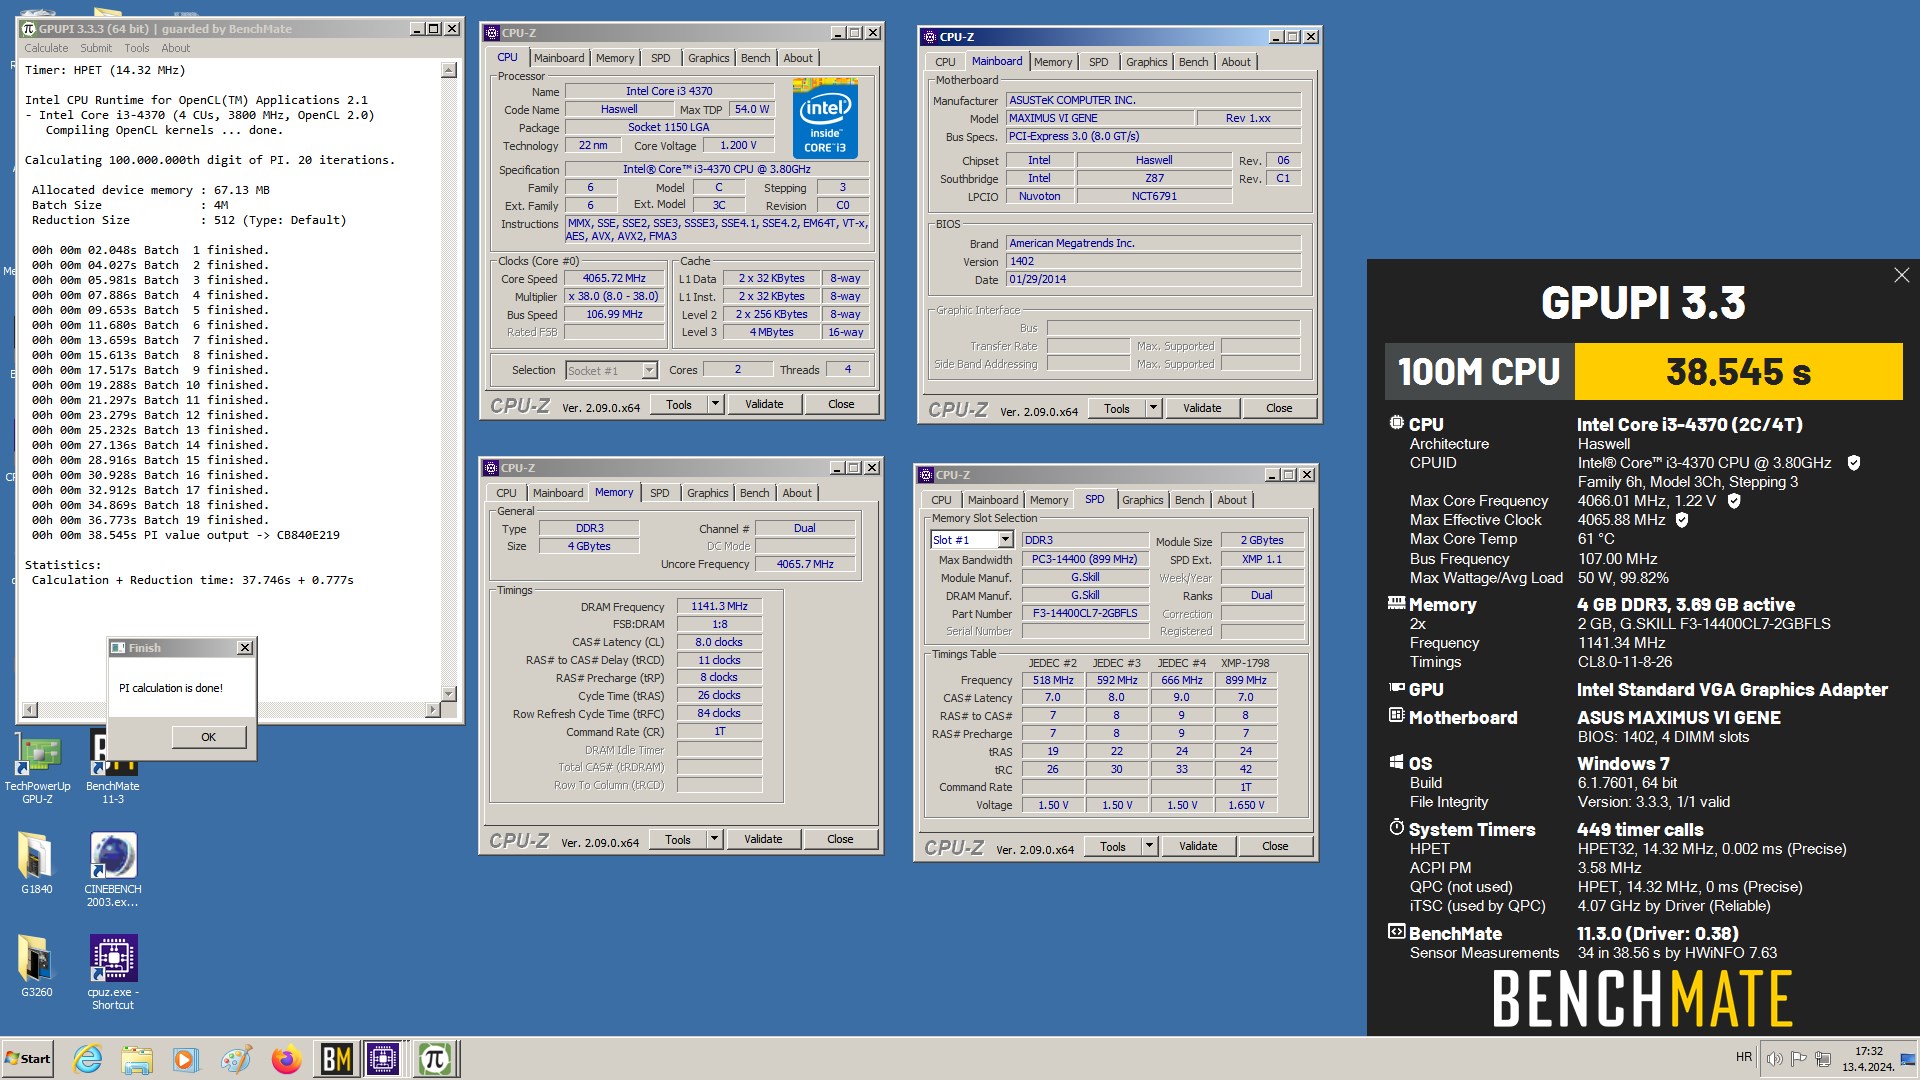Click GPUPI horizontal scrollbar right arrow
1920x1080 pixels.
click(432, 709)
